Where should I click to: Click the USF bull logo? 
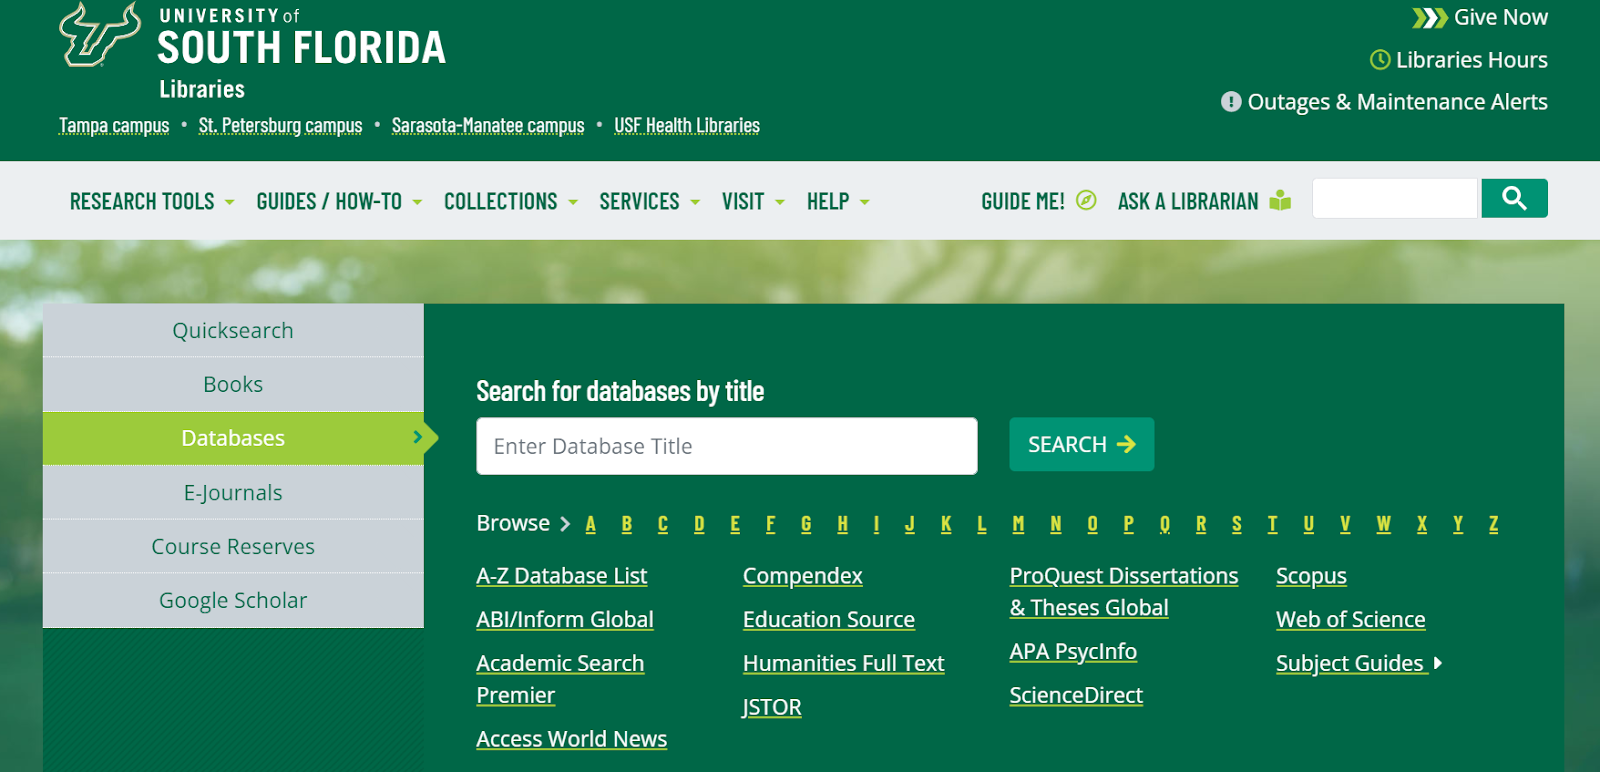(100, 35)
